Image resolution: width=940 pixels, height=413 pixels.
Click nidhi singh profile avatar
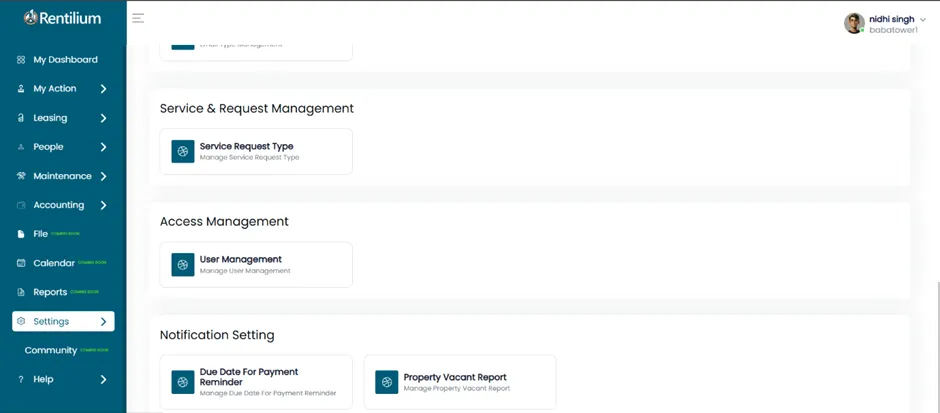(854, 23)
